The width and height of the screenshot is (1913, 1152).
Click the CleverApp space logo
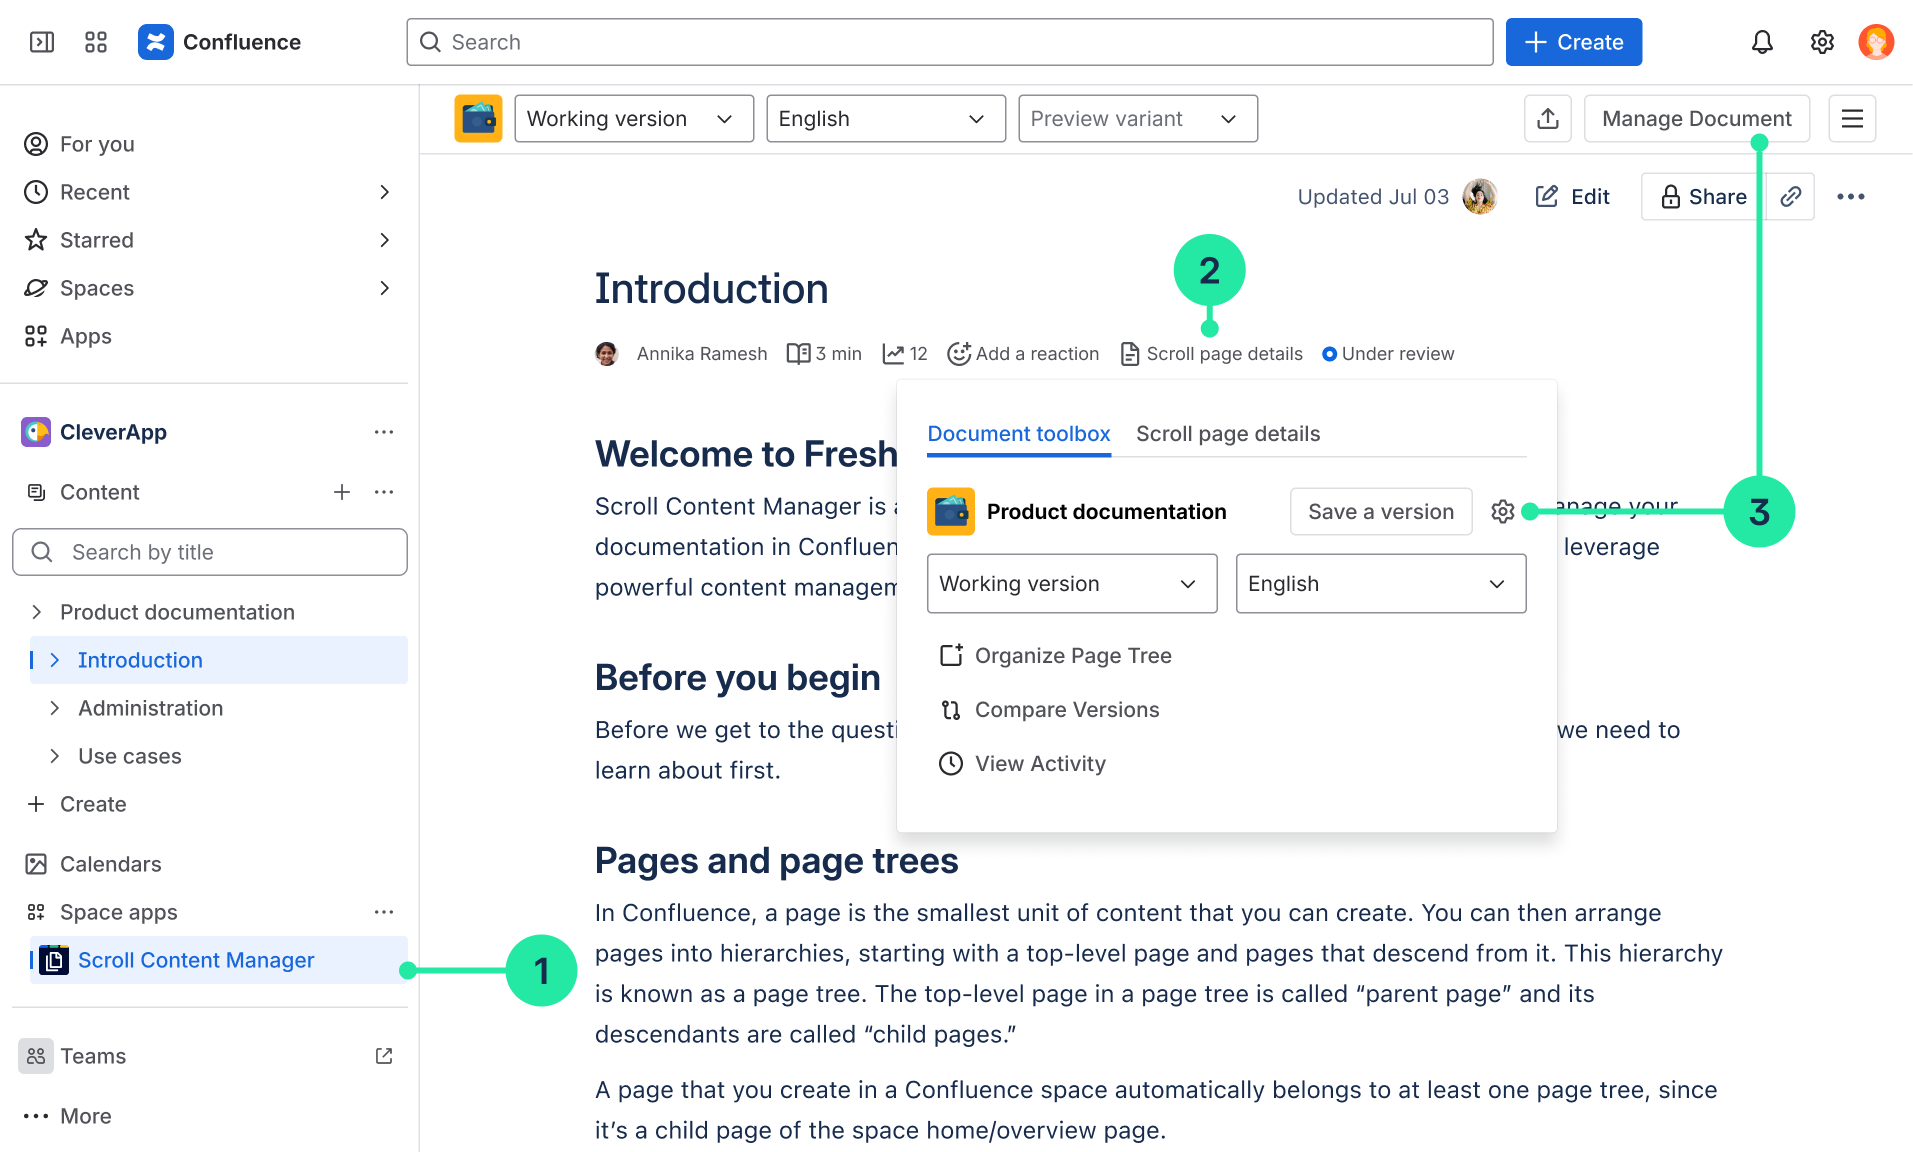[36, 432]
